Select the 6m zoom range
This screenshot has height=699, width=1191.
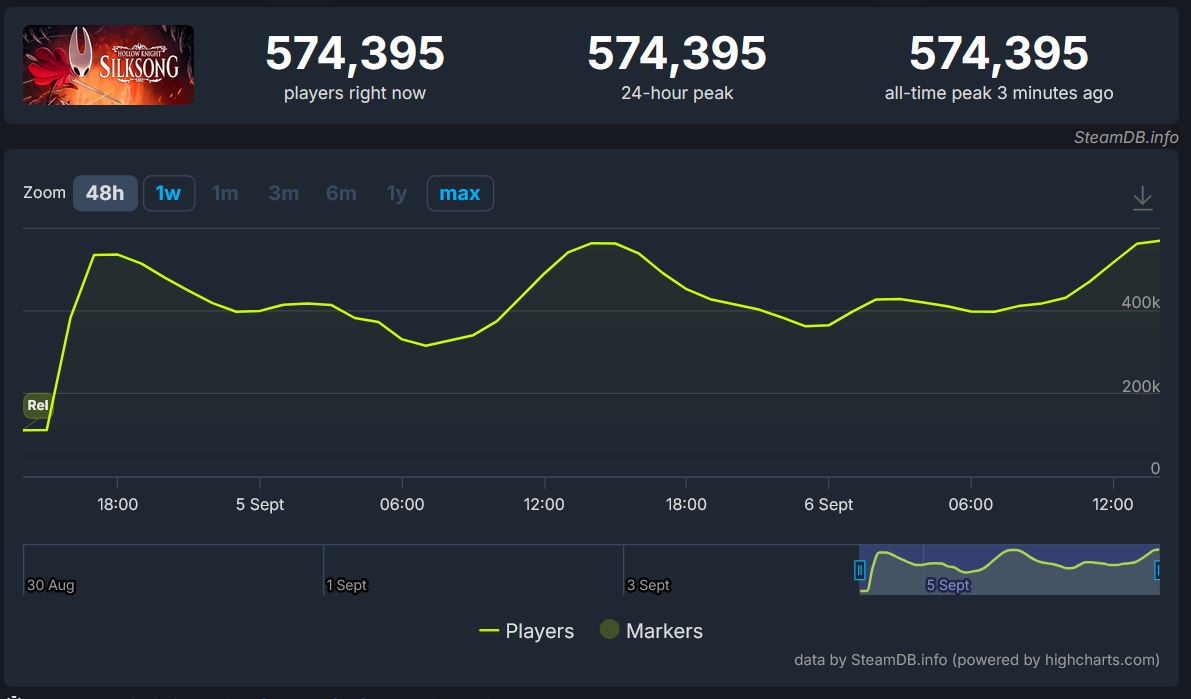[341, 193]
